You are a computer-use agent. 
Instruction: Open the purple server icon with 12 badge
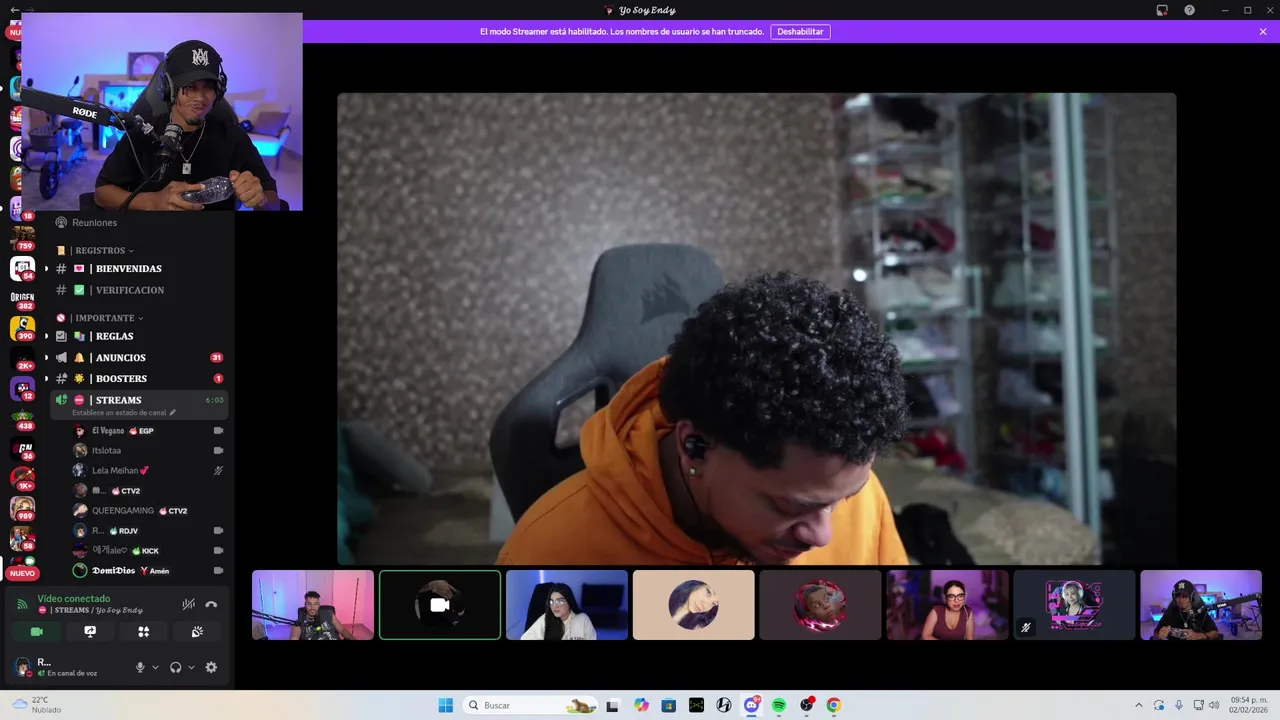pos(22,388)
